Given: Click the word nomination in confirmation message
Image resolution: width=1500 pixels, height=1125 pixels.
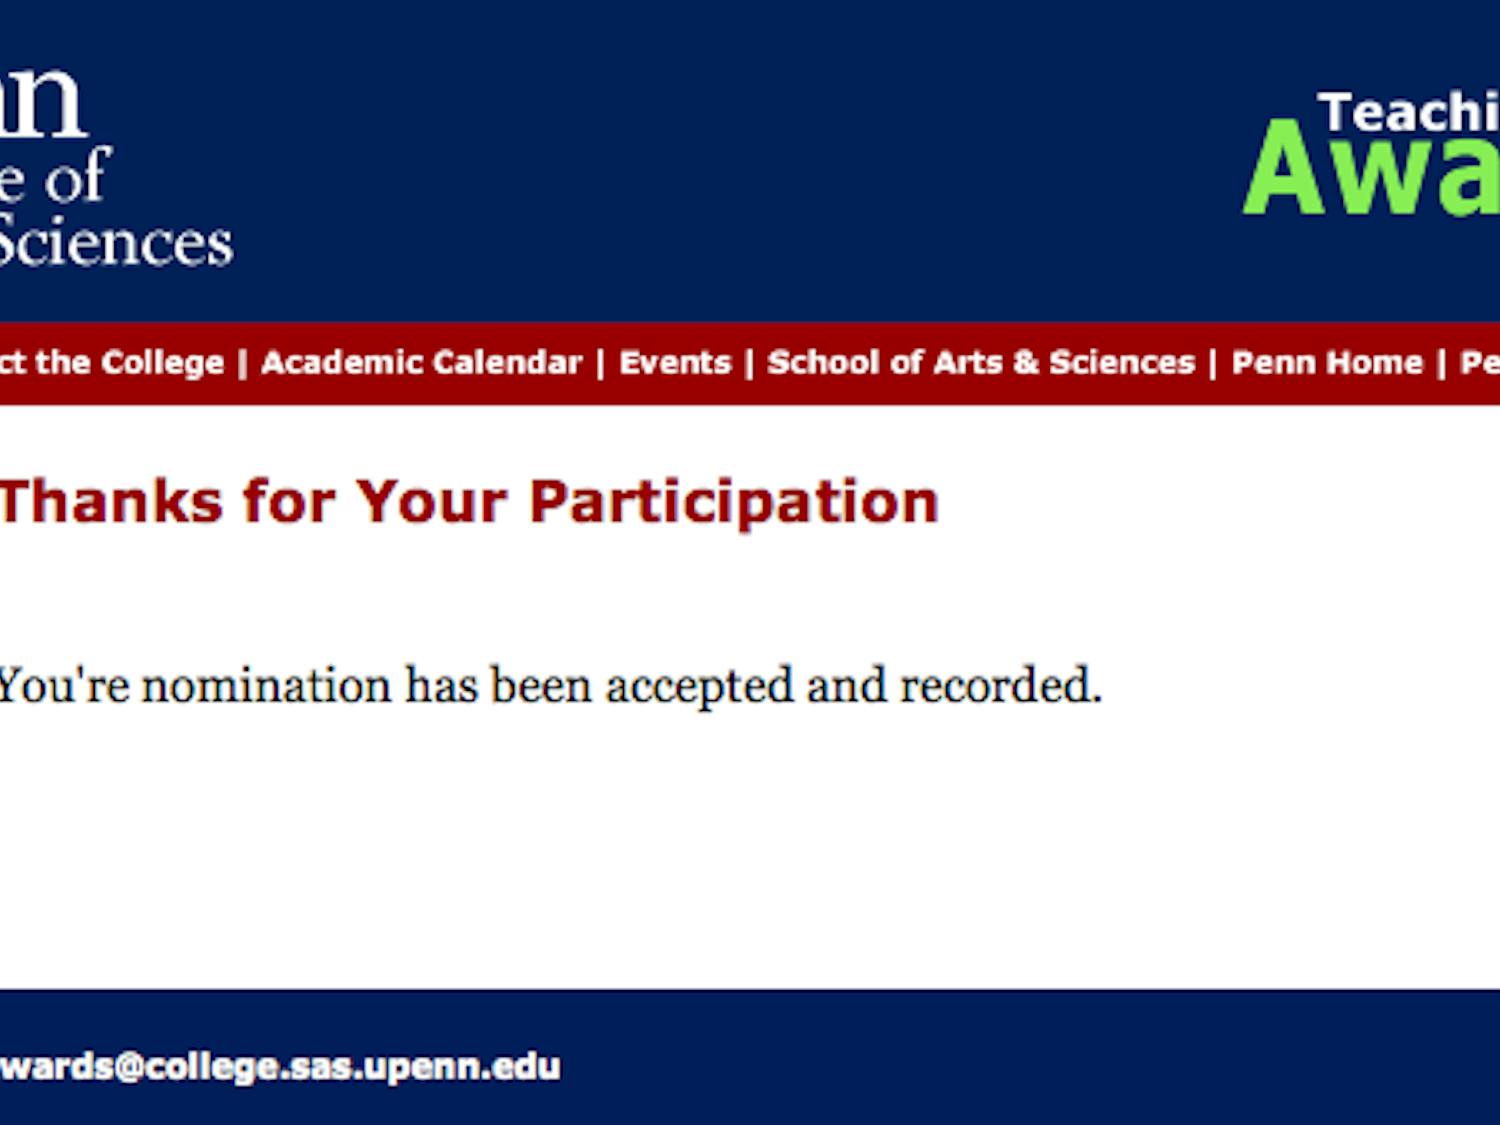Looking at the screenshot, I should (x=266, y=686).
